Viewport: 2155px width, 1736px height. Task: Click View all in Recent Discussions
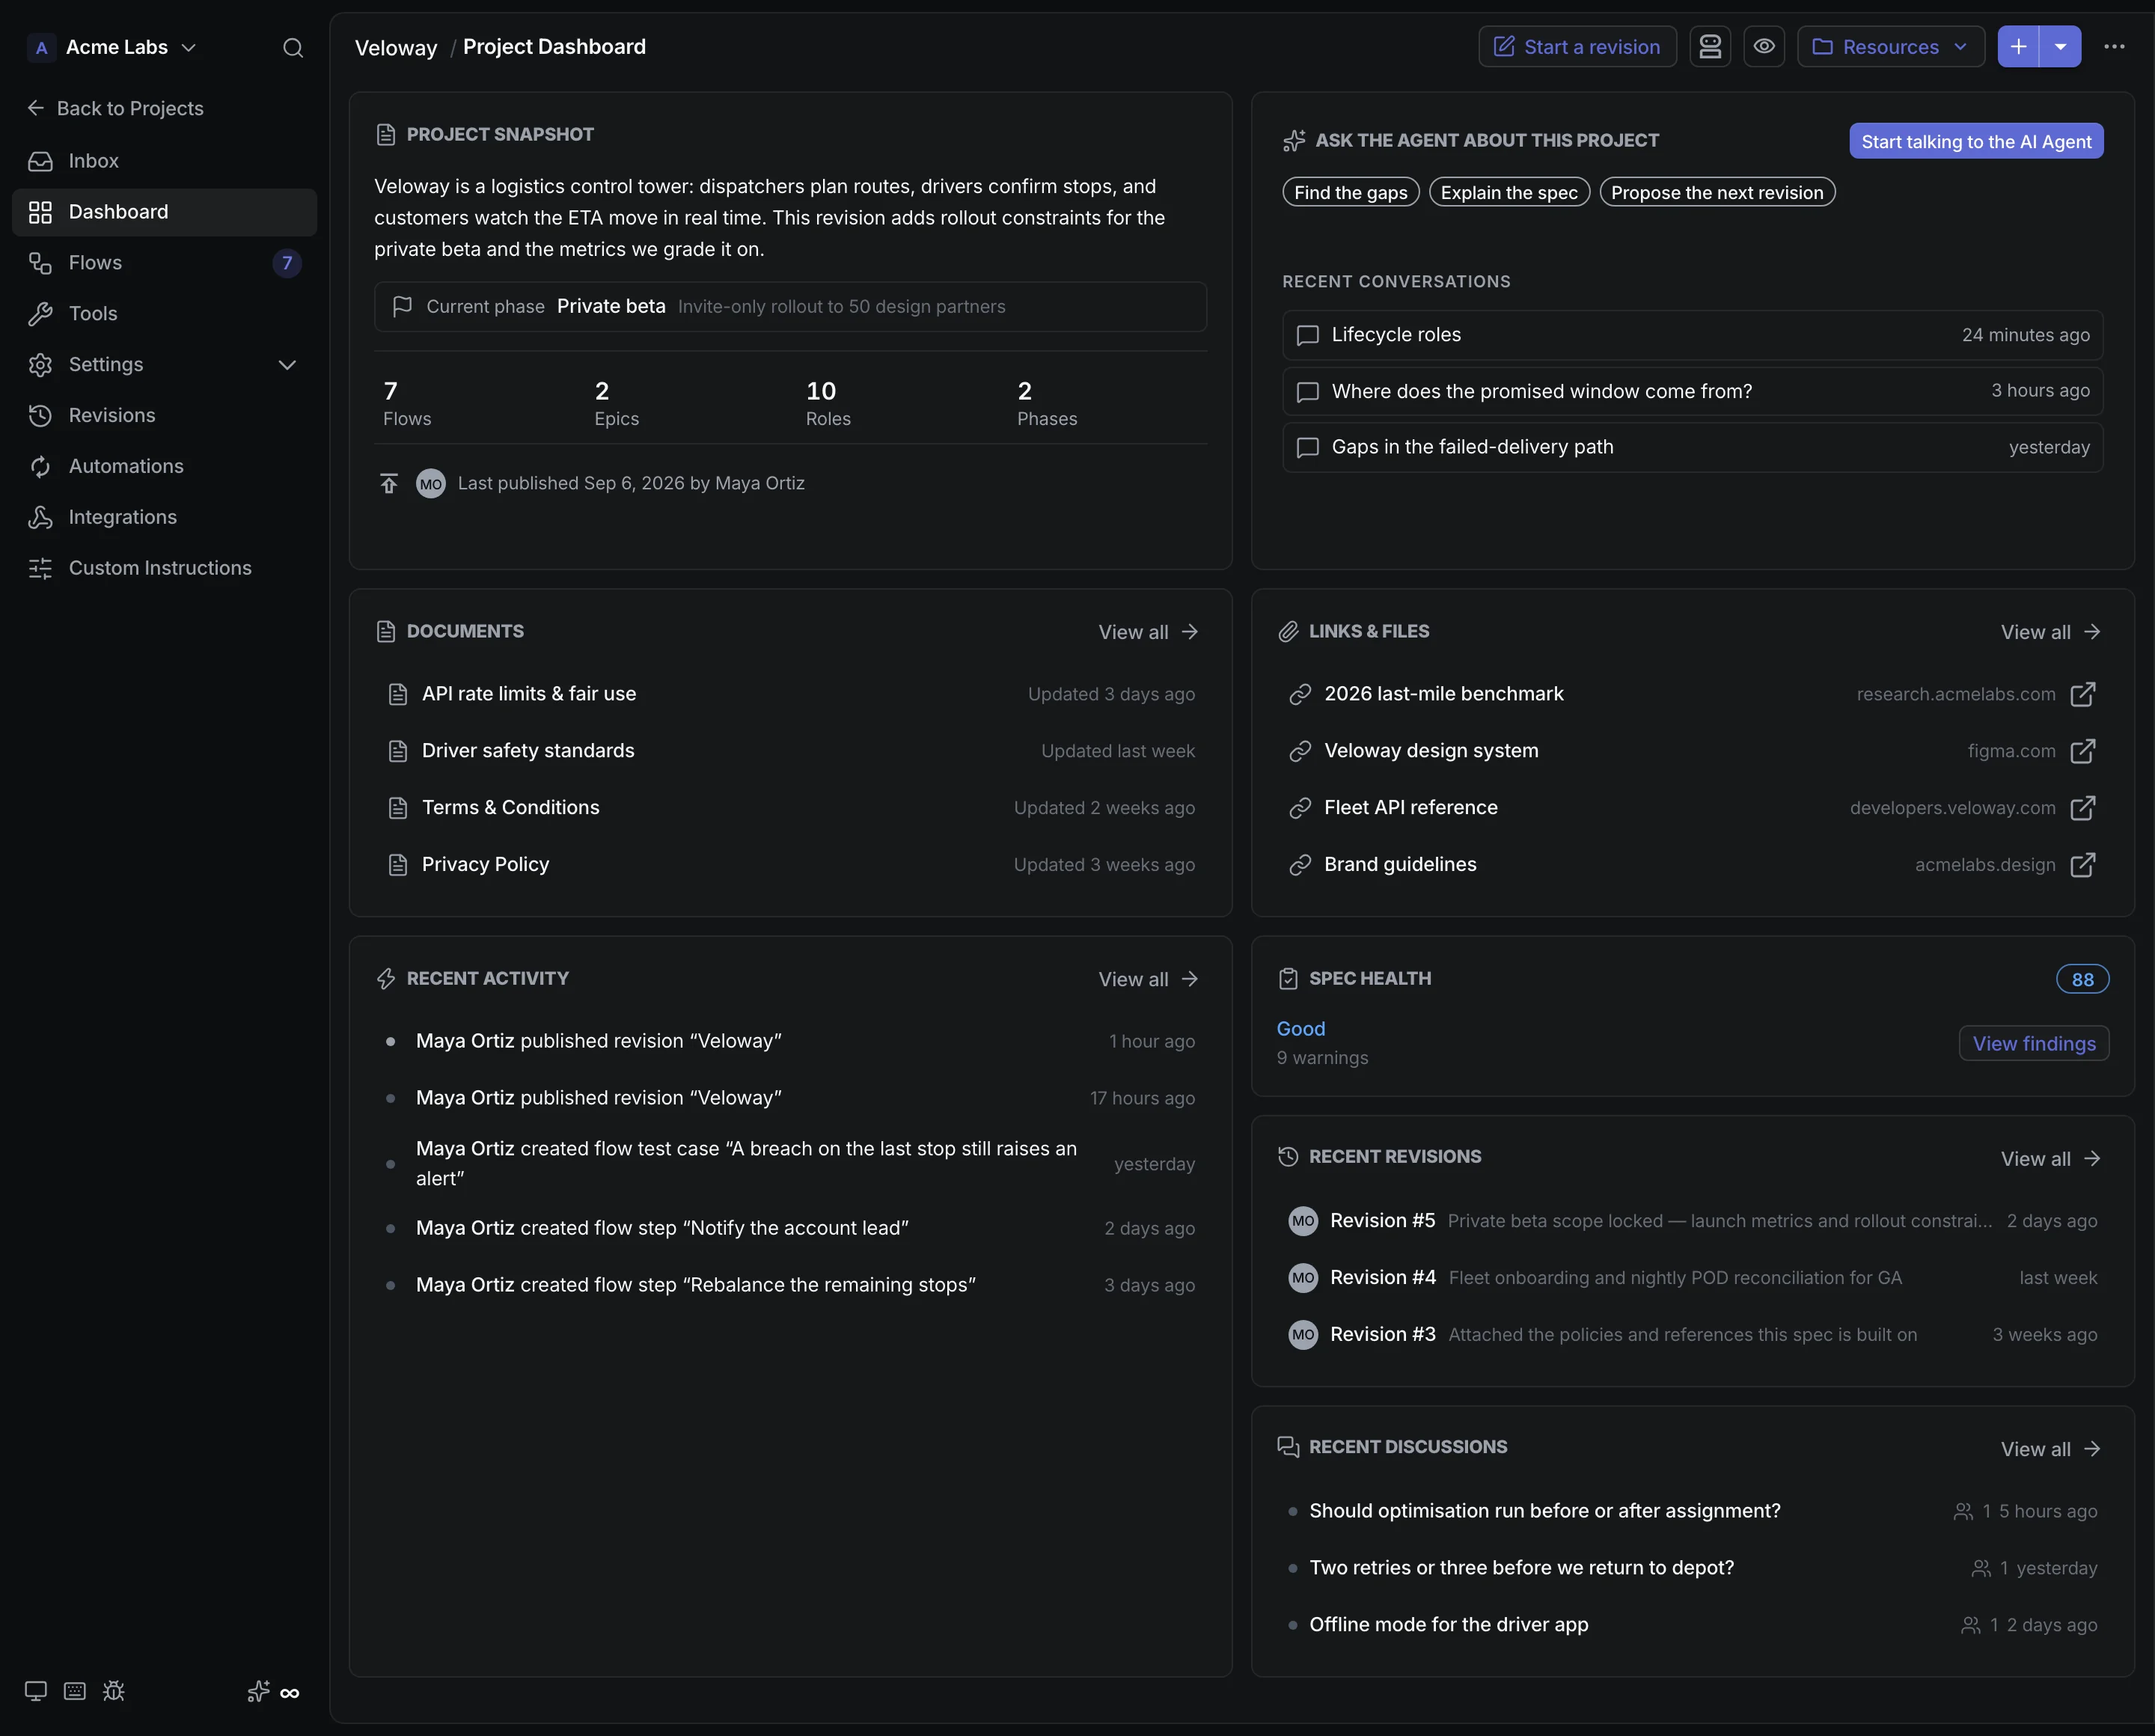2050,1449
